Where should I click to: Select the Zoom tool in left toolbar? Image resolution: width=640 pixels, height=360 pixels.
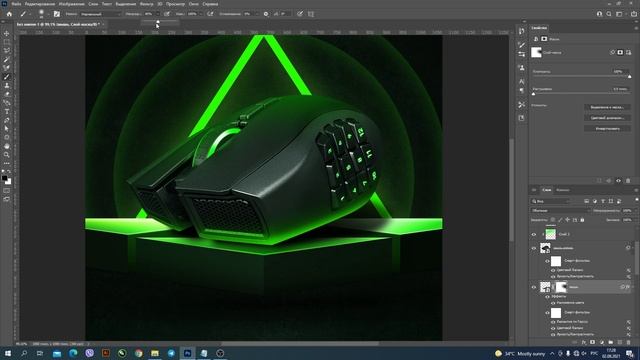click(7, 155)
